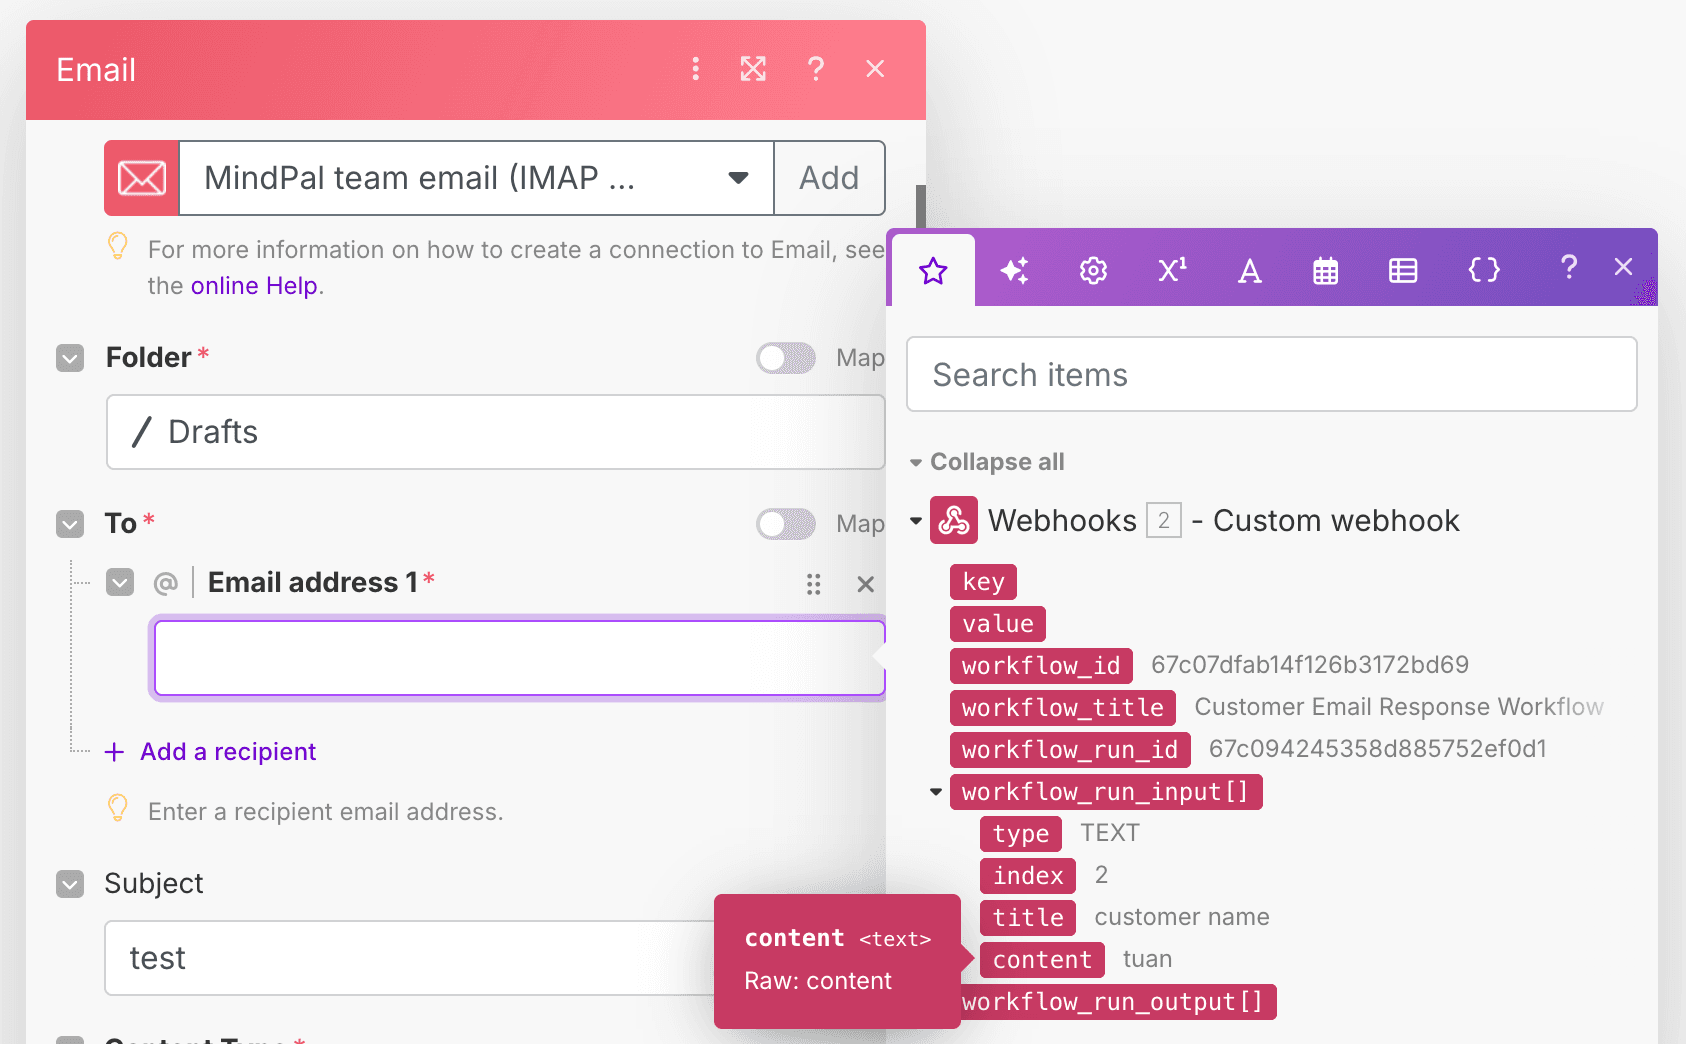
Task: Click the Search items field
Action: click(x=1270, y=374)
